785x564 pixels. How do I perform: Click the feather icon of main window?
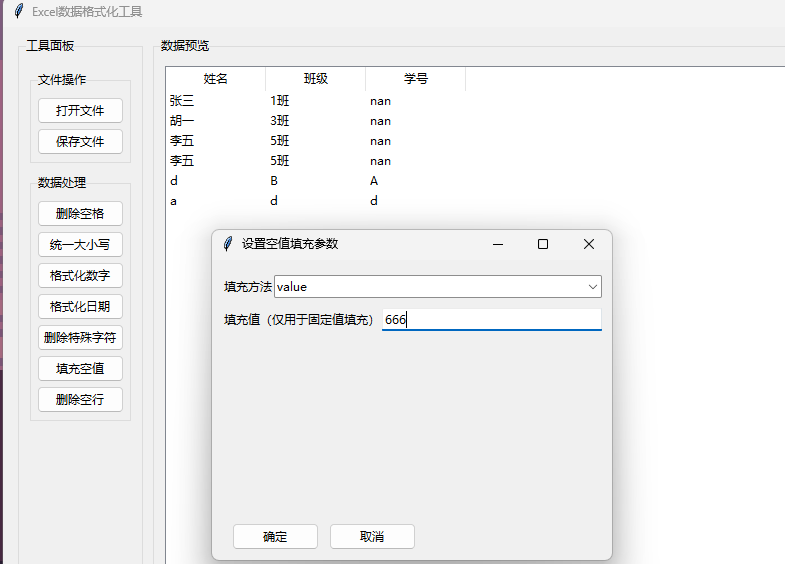19,11
